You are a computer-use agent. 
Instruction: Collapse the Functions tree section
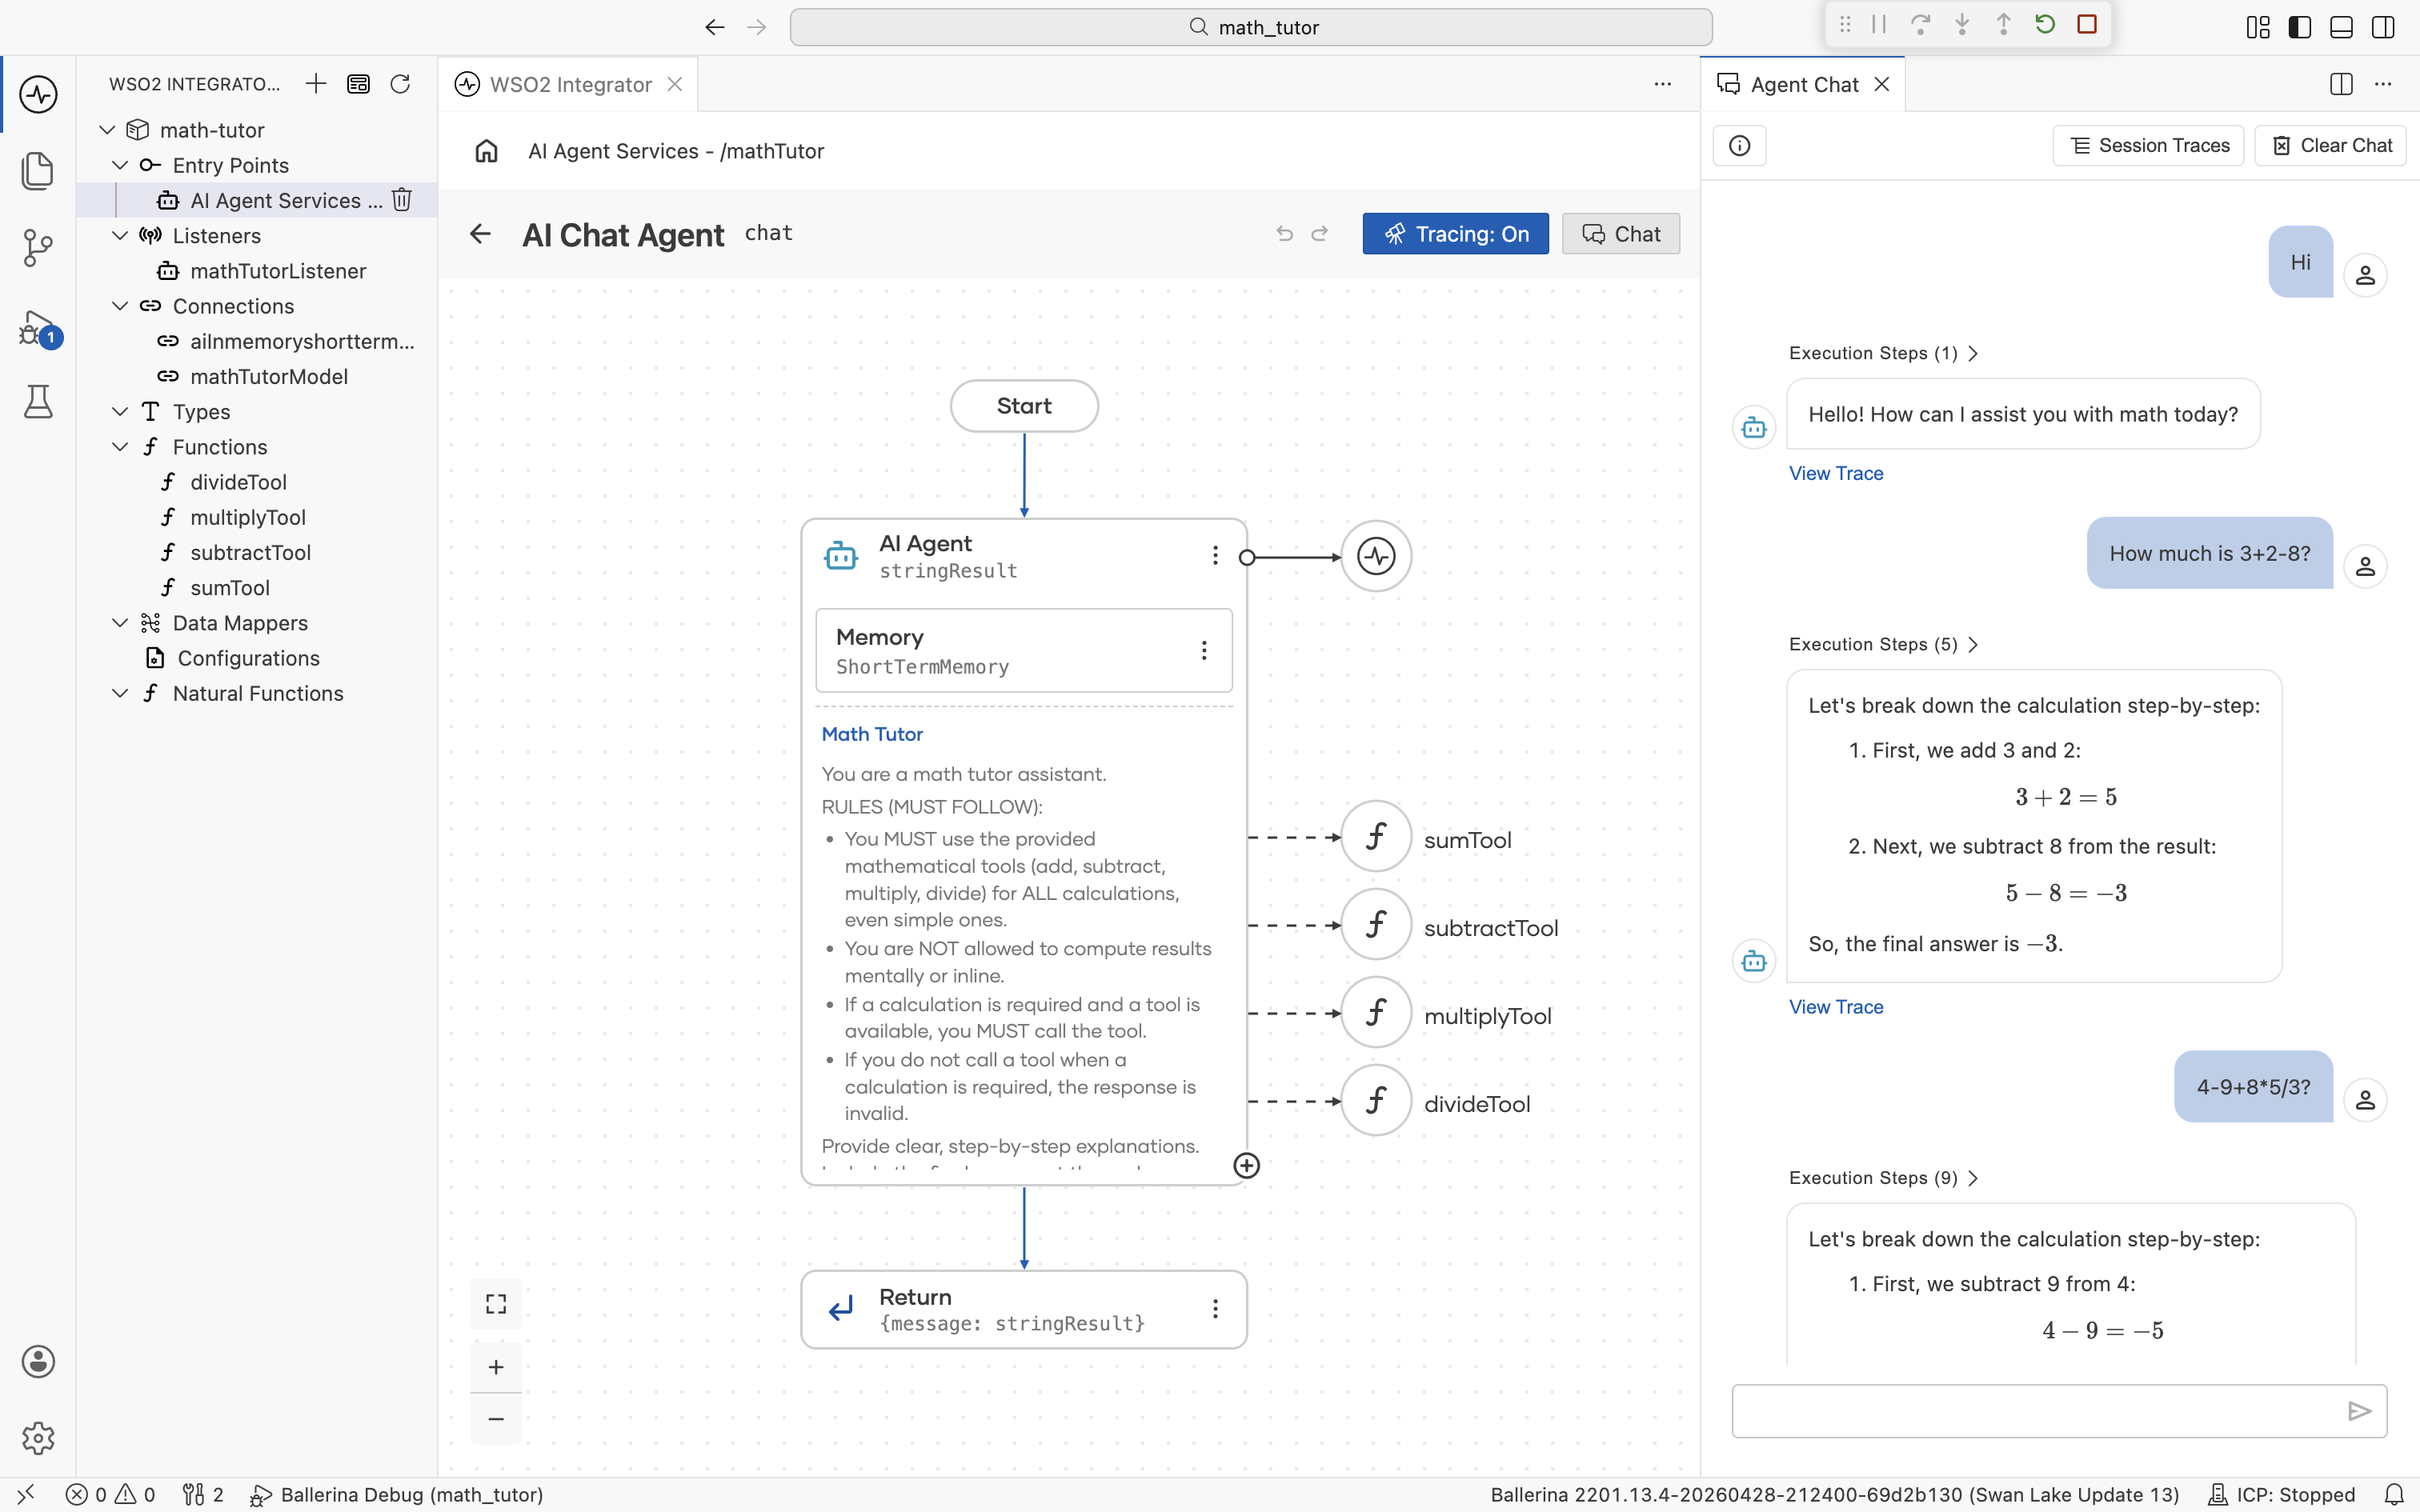coord(121,447)
